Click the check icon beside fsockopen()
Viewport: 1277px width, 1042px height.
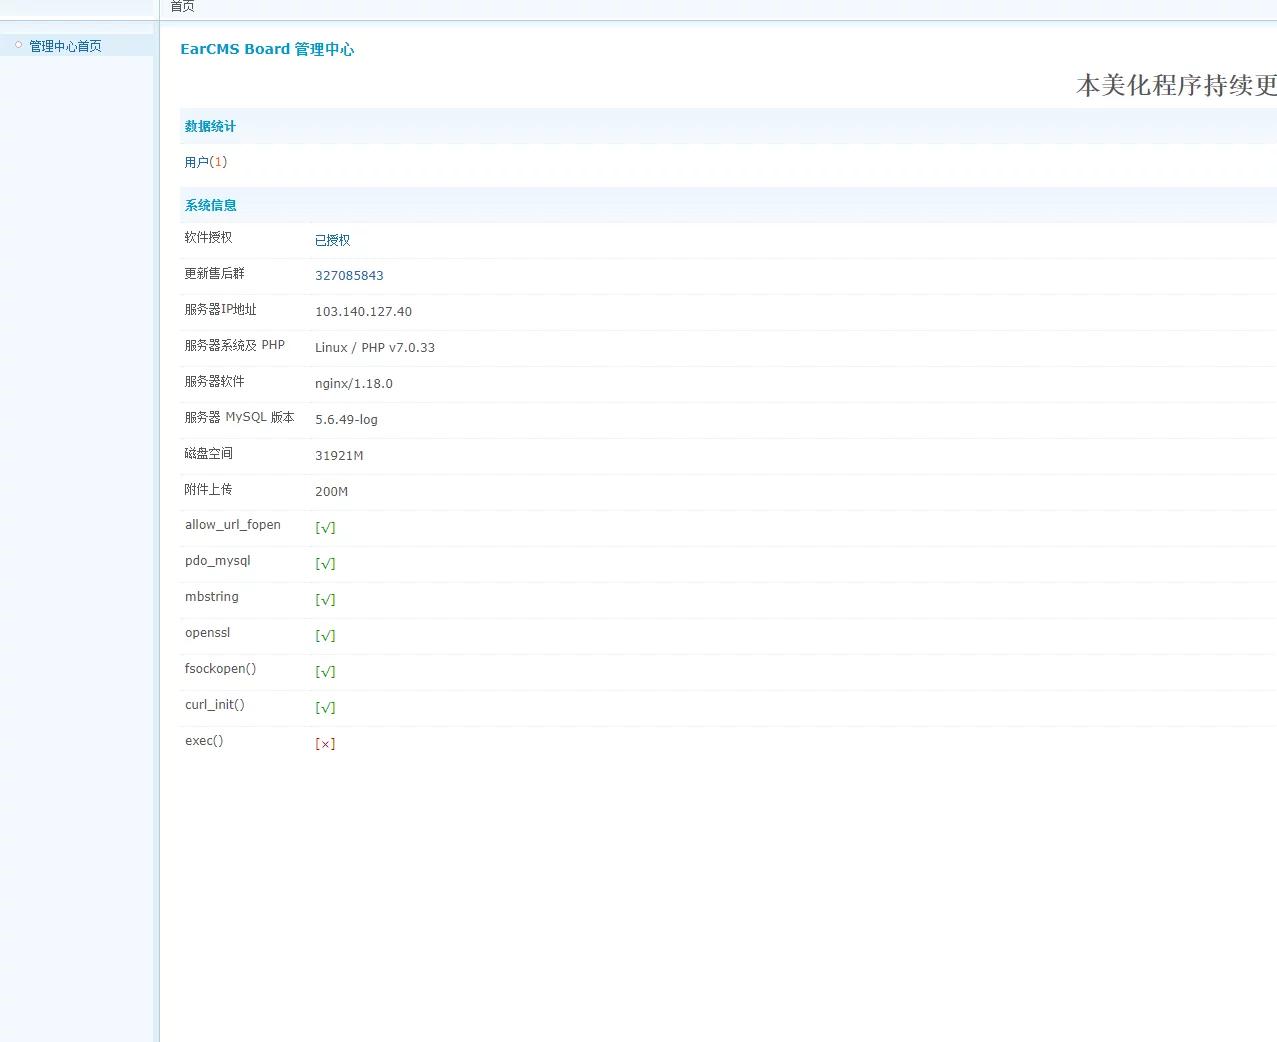click(325, 671)
